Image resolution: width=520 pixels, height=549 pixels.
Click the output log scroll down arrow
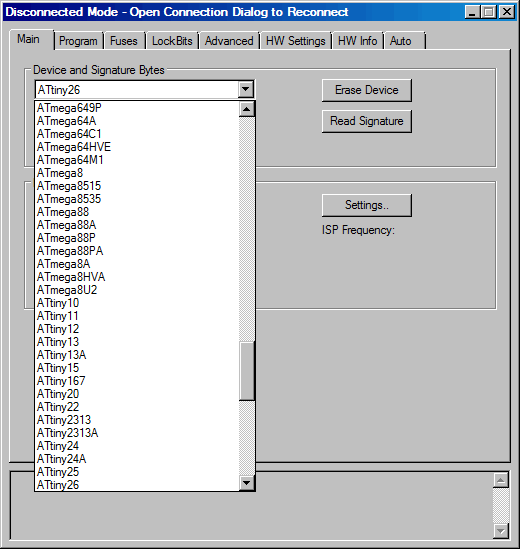pos(501,531)
